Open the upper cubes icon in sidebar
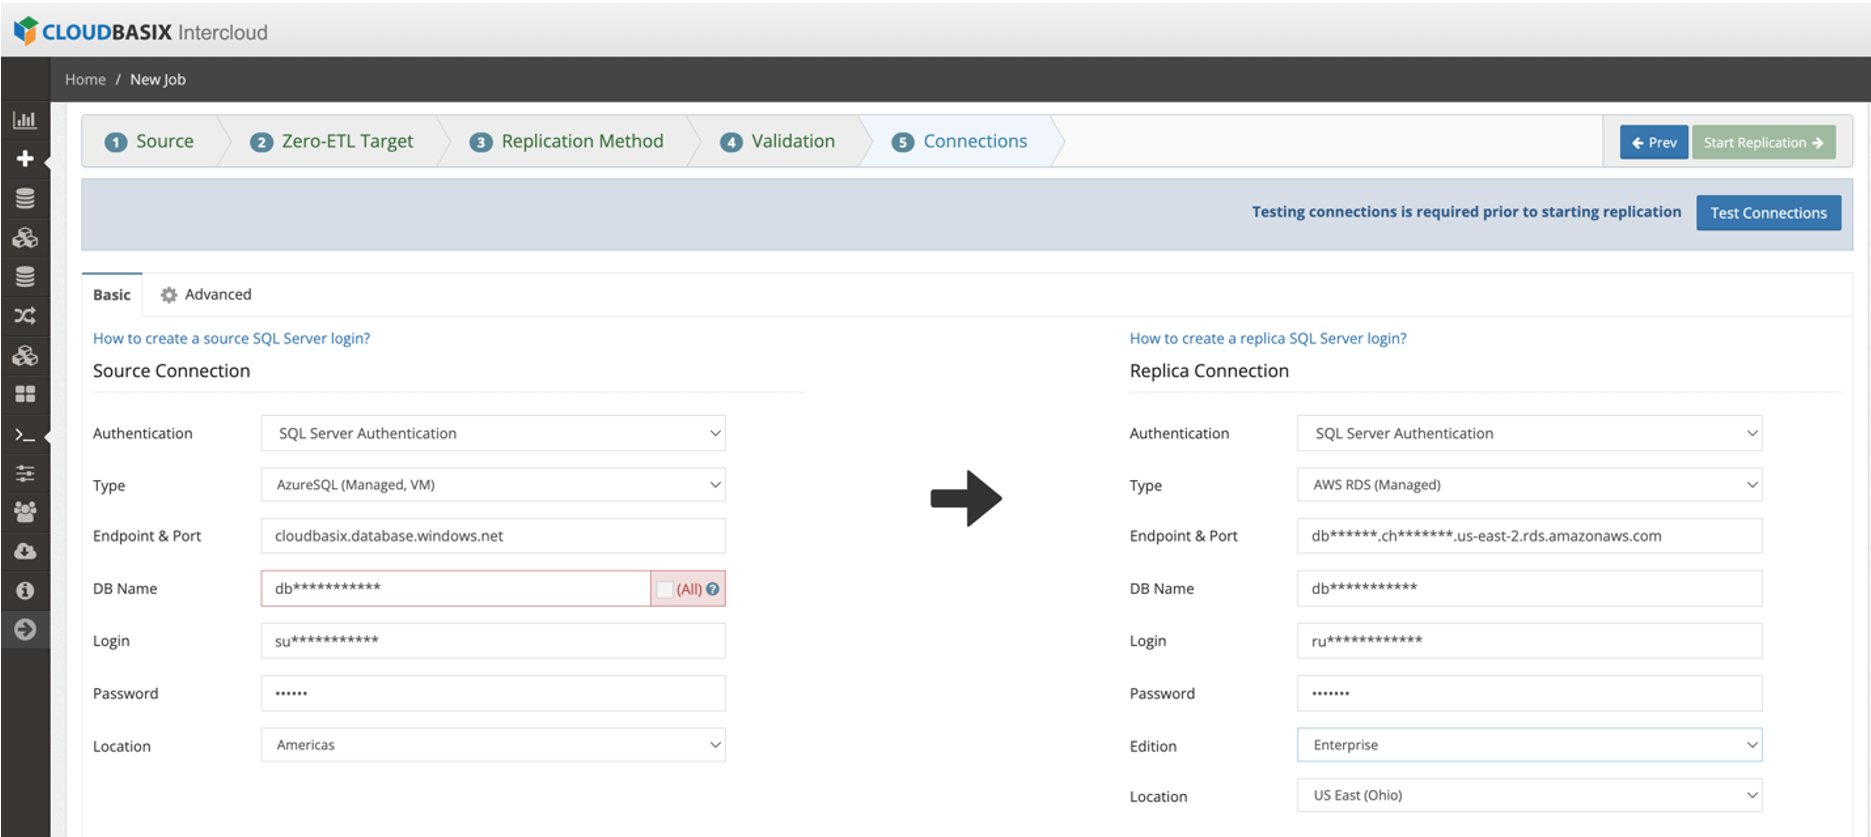The width and height of the screenshot is (1871, 837). tap(25, 238)
